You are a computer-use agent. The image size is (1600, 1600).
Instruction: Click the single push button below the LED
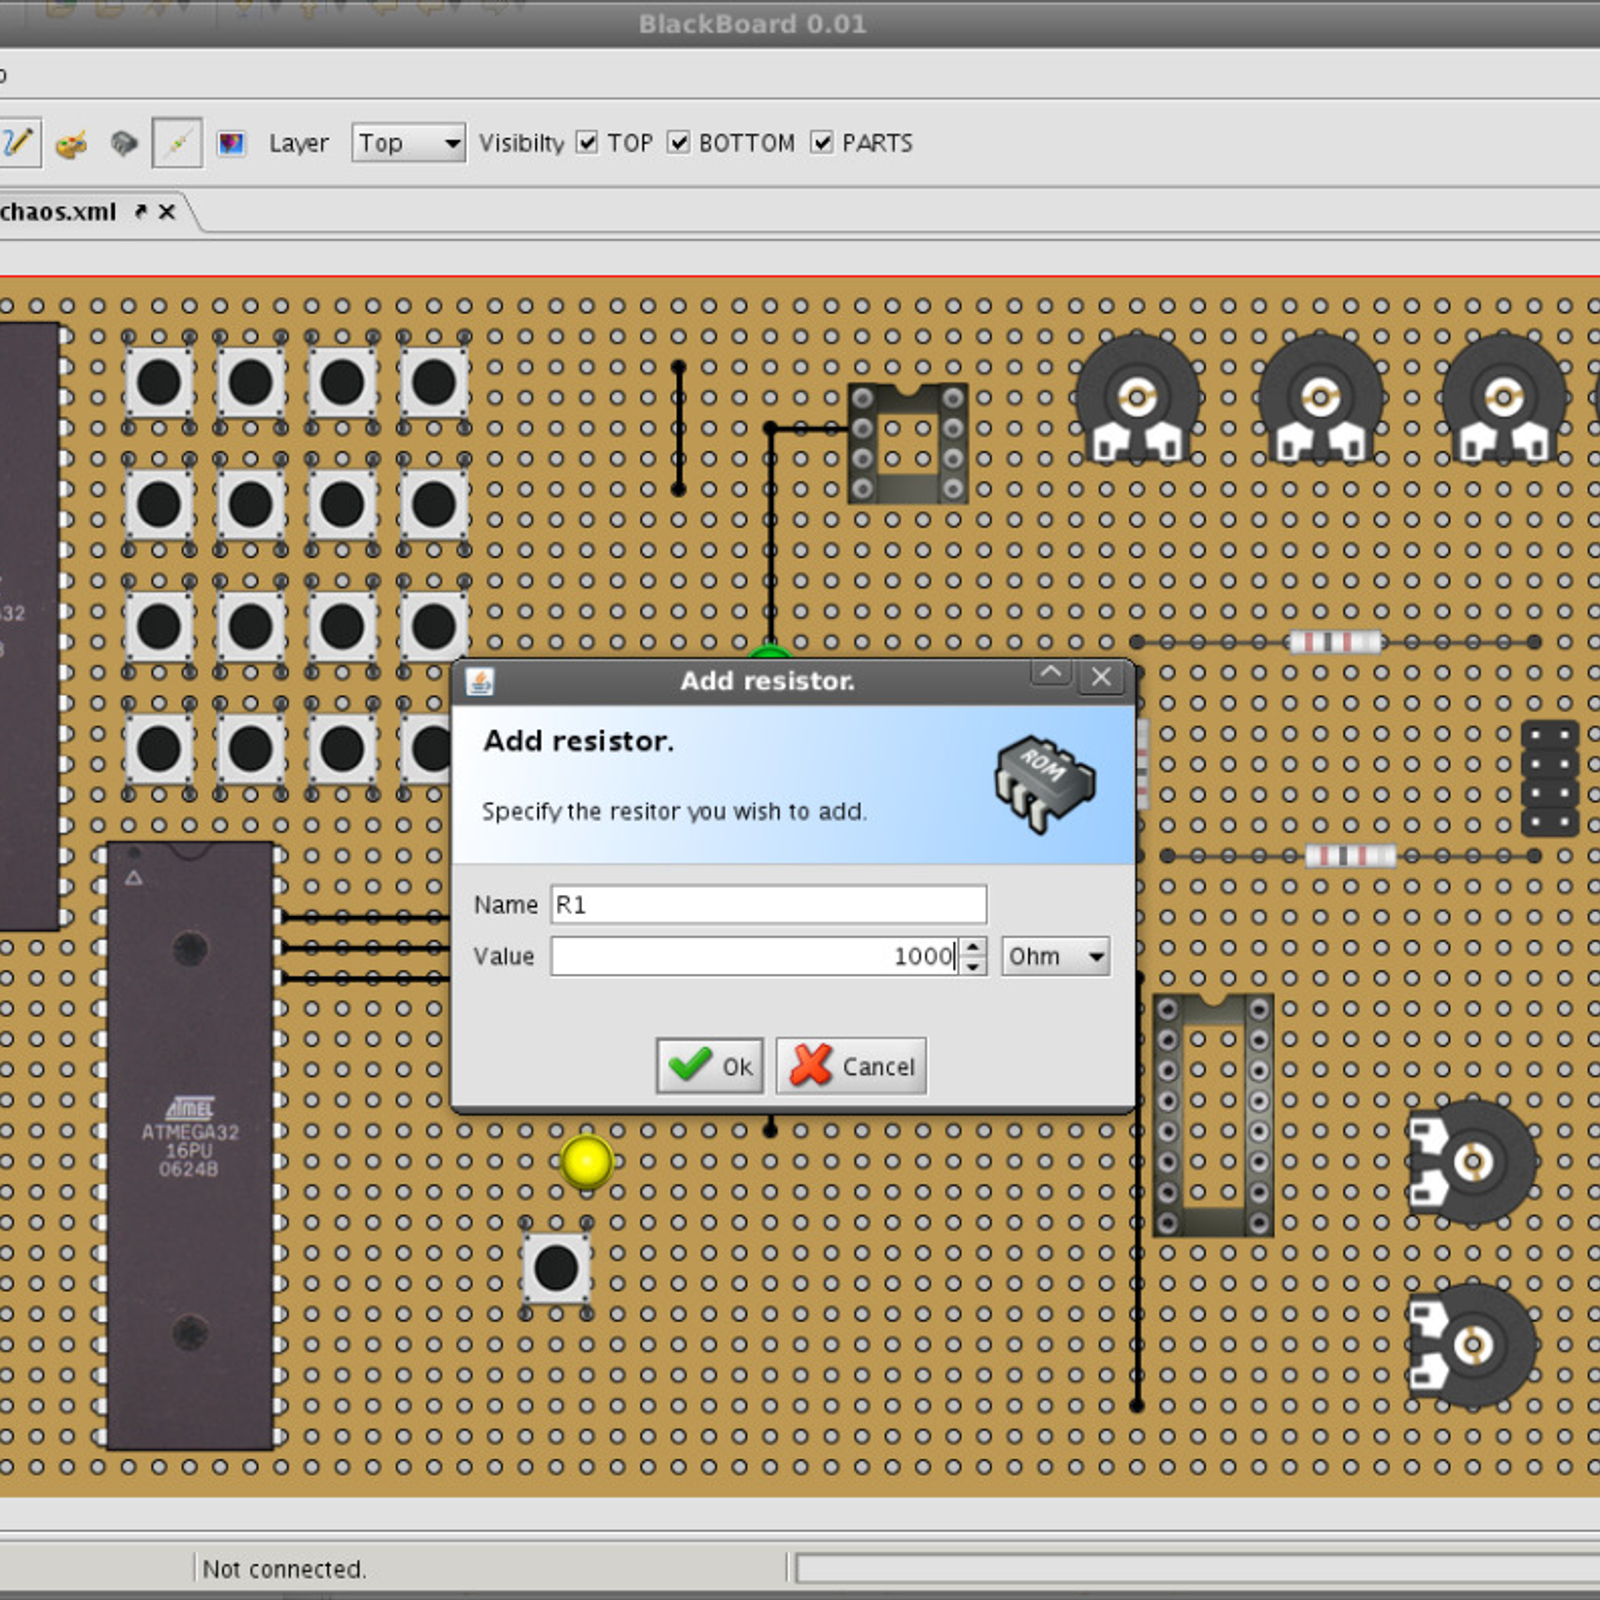556,1268
